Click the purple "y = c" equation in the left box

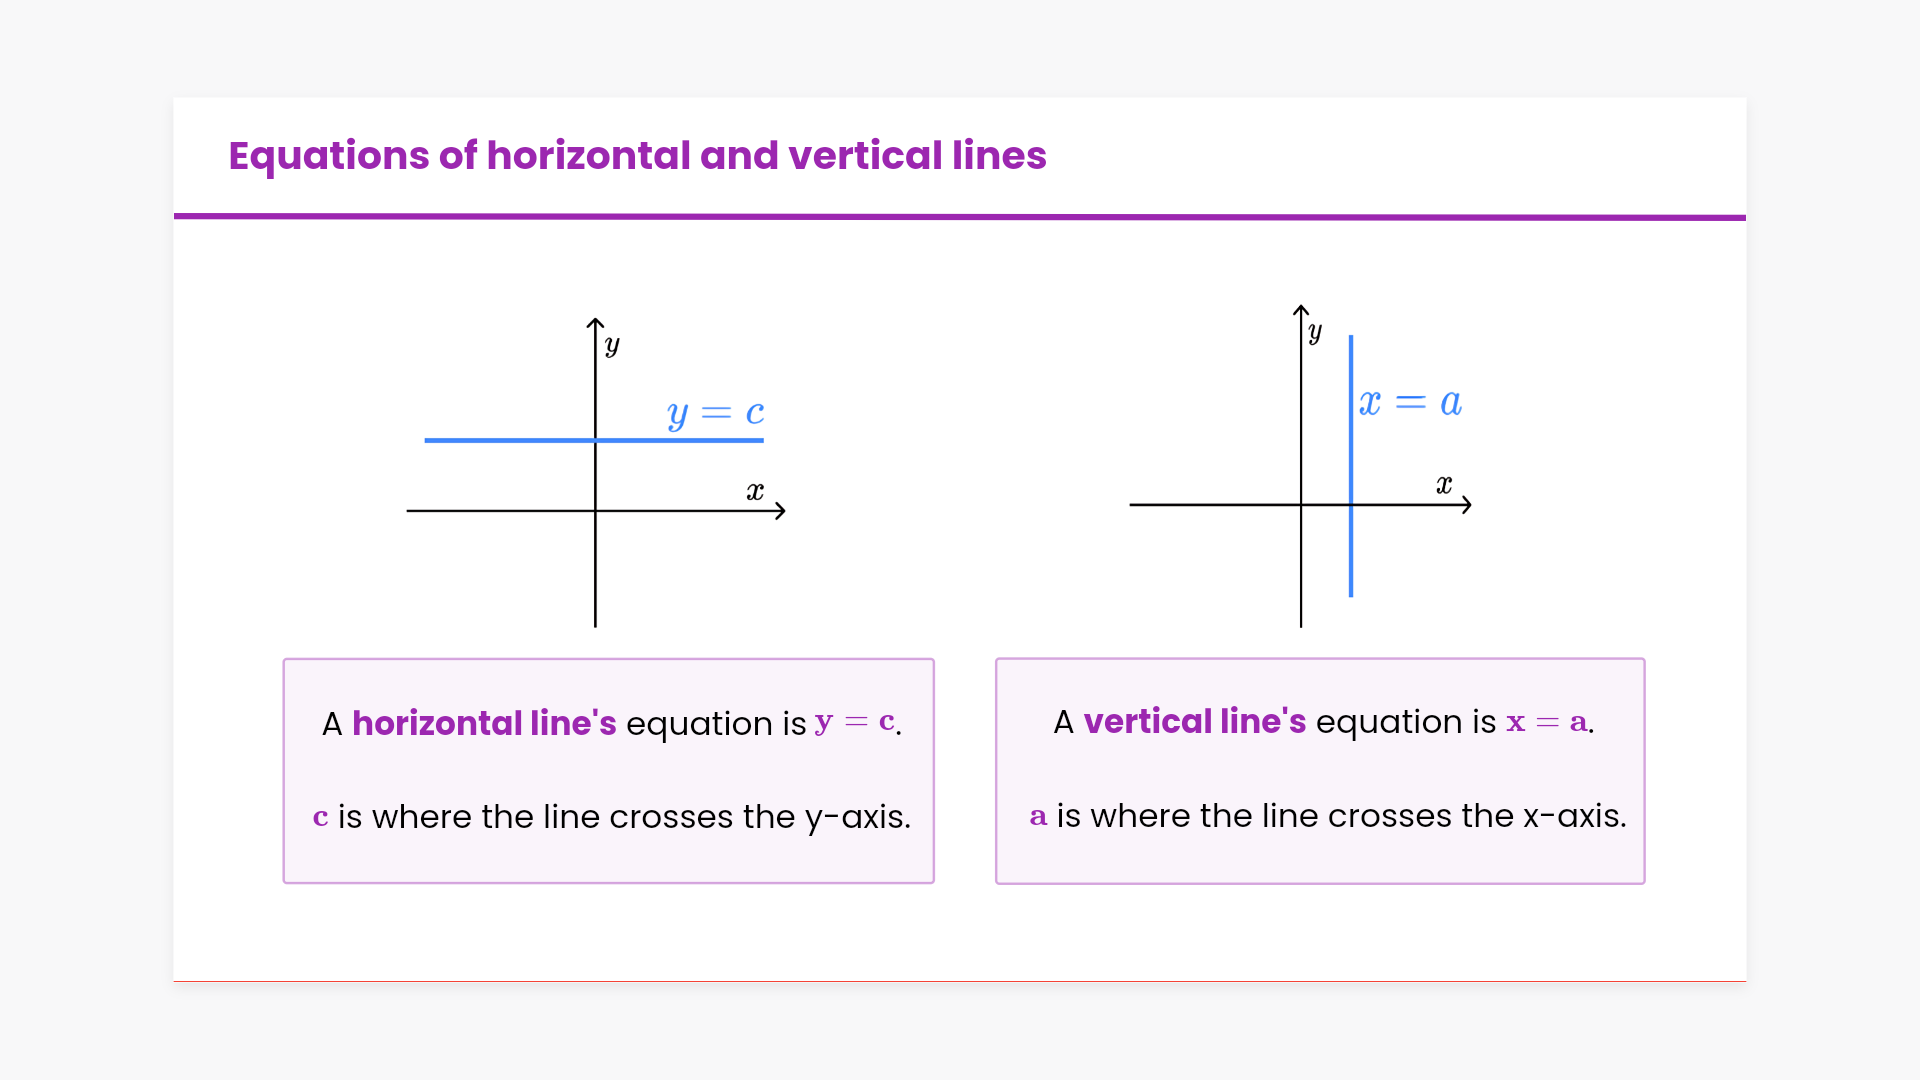(855, 721)
